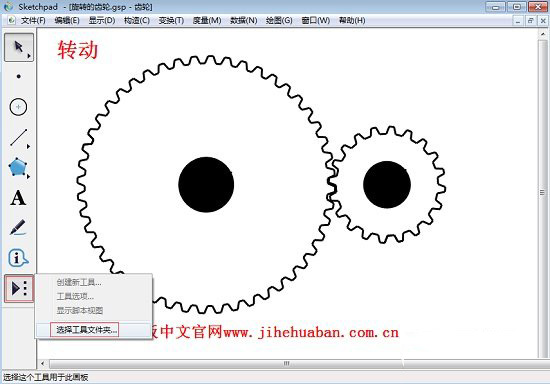This screenshot has width=550, height=384.
Task: Click the Custom Tools button
Action: click(x=19, y=289)
